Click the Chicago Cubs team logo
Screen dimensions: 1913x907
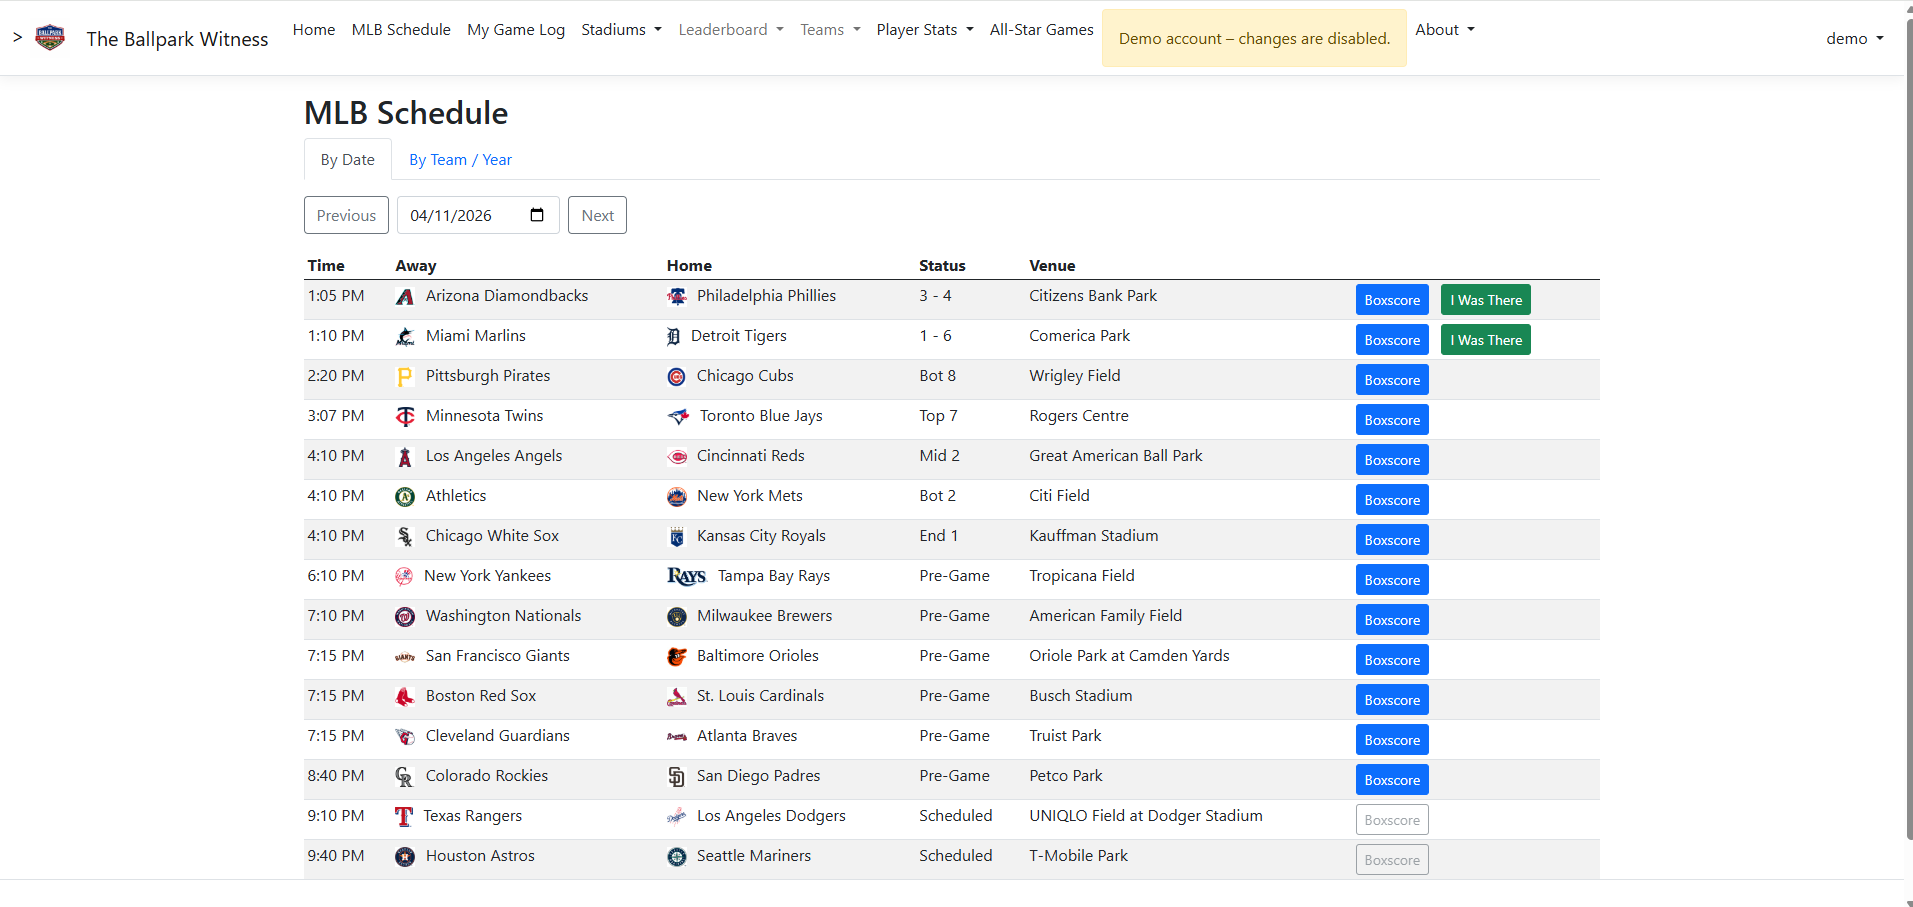click(x=677, y=377)
